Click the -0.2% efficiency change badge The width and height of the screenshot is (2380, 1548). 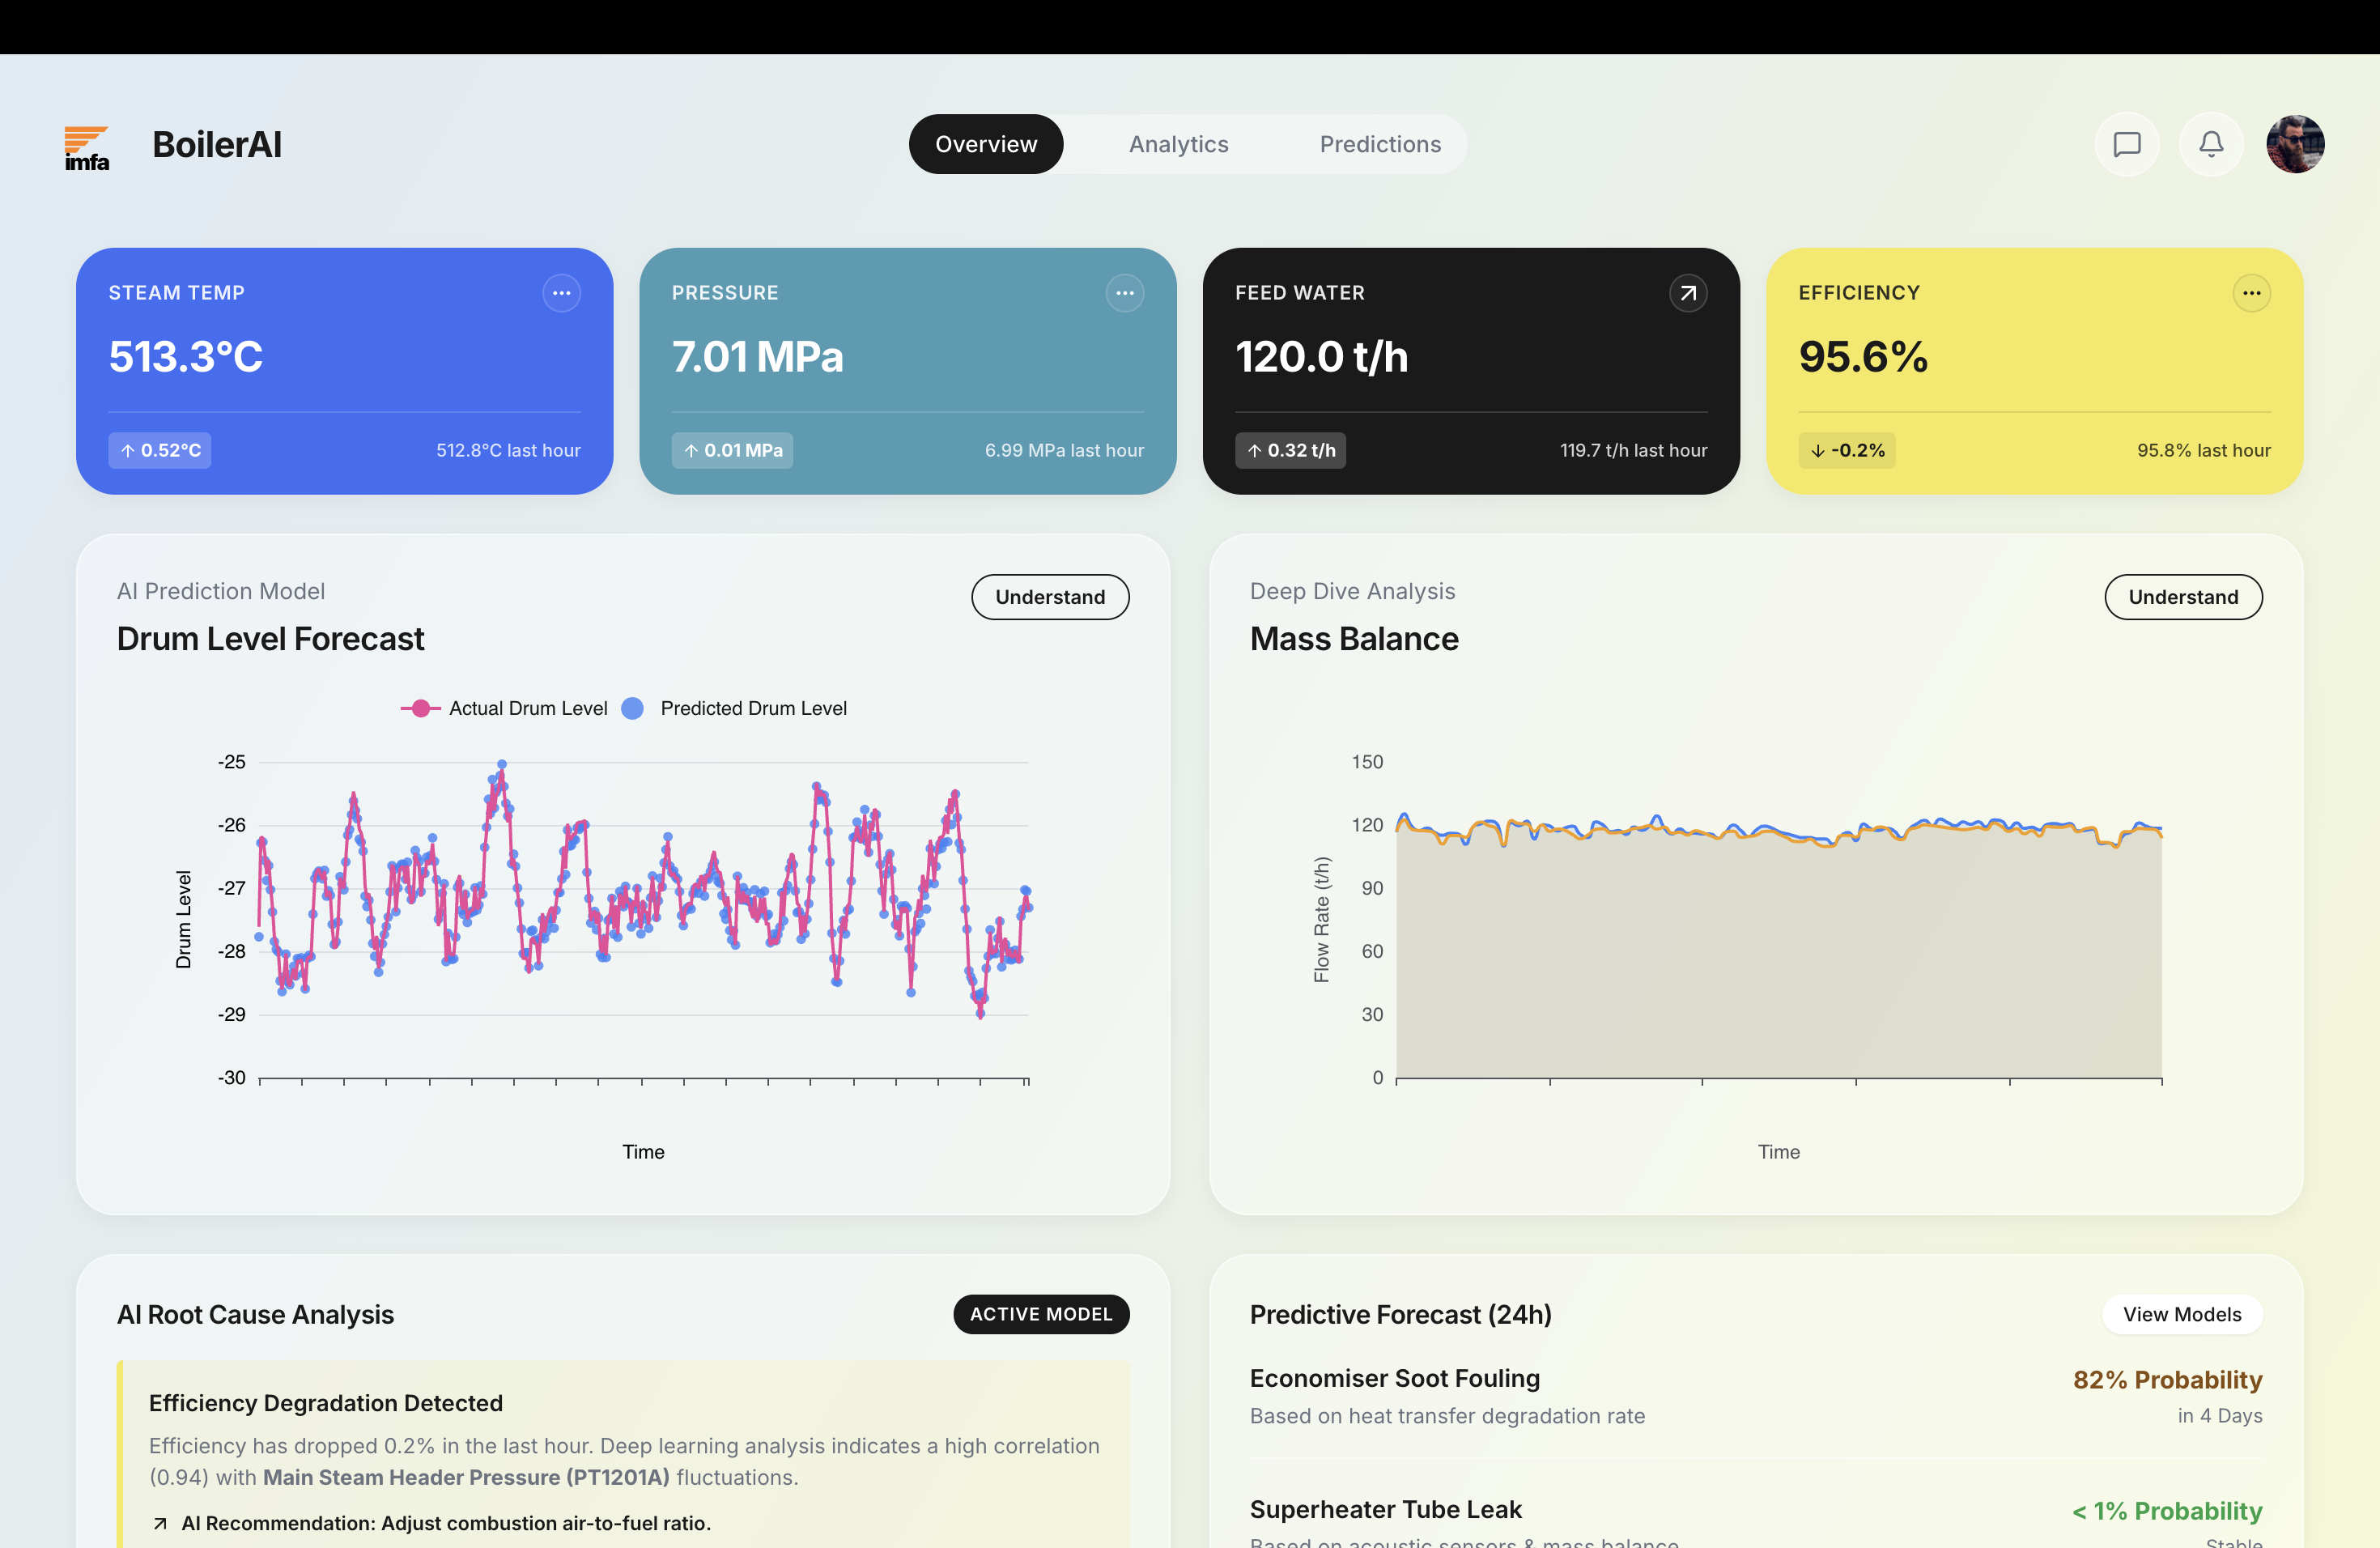[x=1846, y=450]
